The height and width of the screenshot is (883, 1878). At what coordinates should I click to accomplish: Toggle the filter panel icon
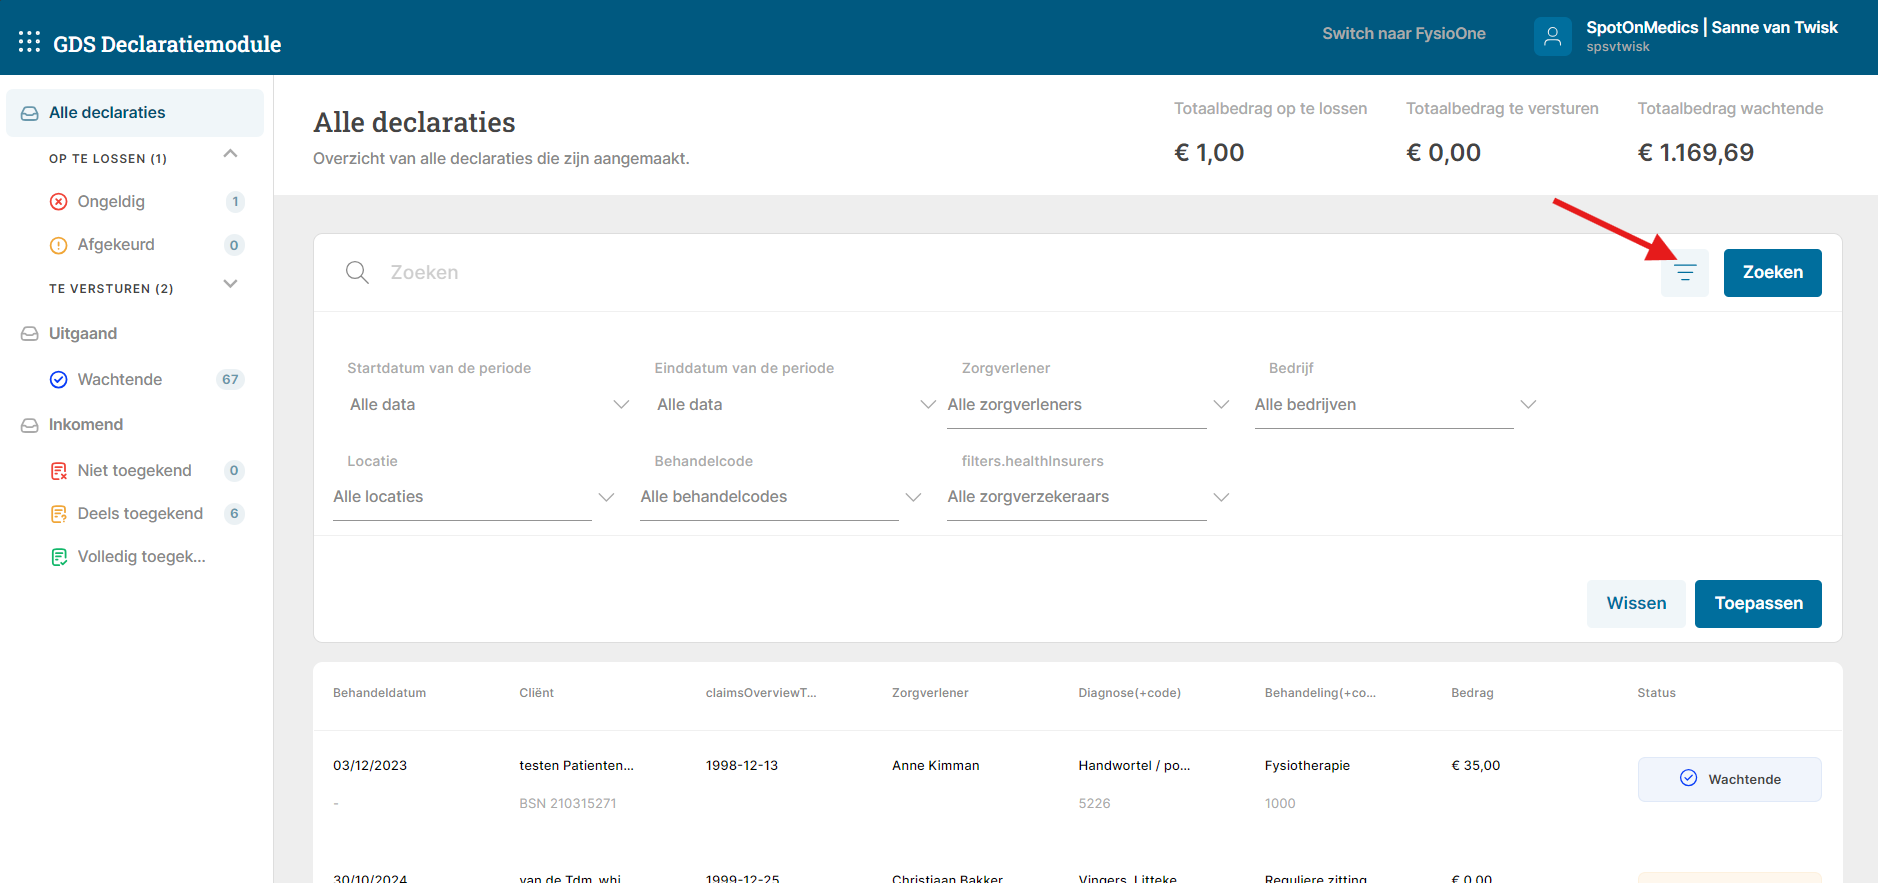[1684, 273]
